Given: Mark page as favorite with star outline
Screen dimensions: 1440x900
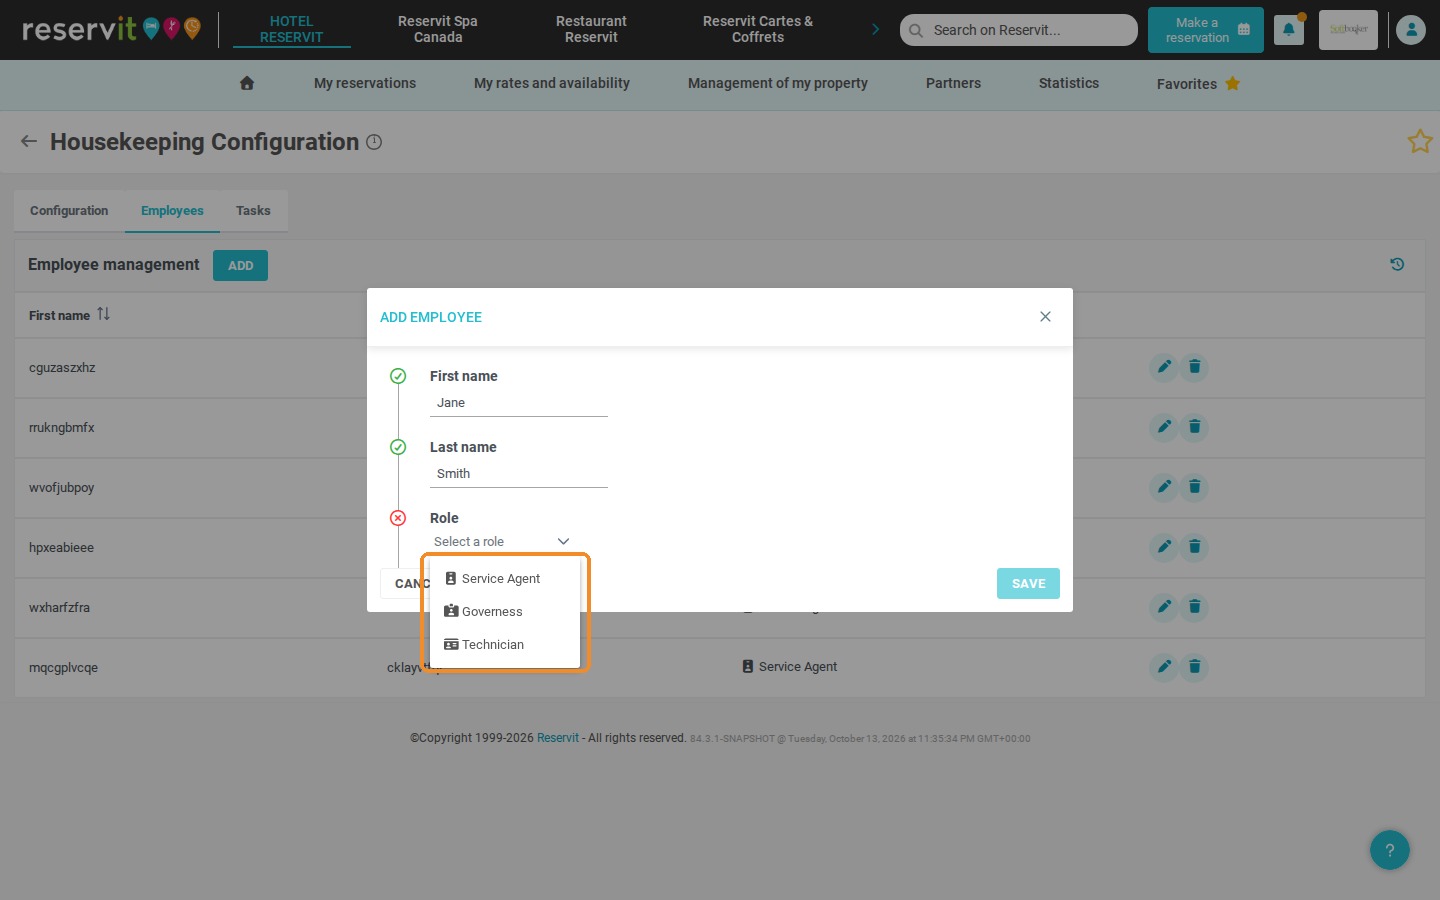Looking at the screenshot, I should [x=1420, y=142].
